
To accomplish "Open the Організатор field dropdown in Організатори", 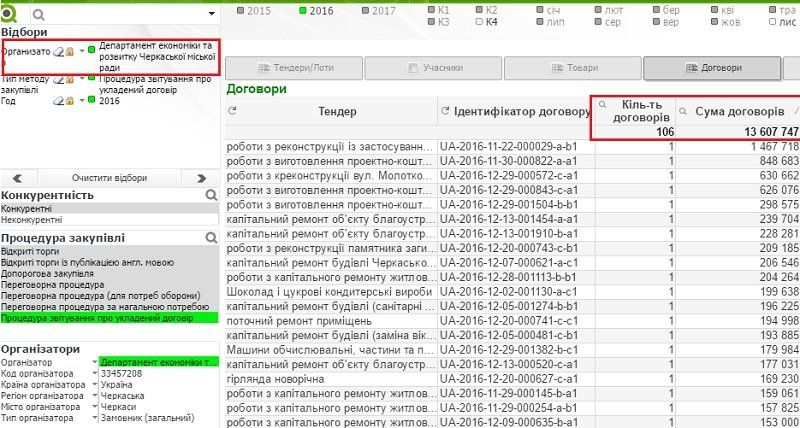I will (95, 362).
